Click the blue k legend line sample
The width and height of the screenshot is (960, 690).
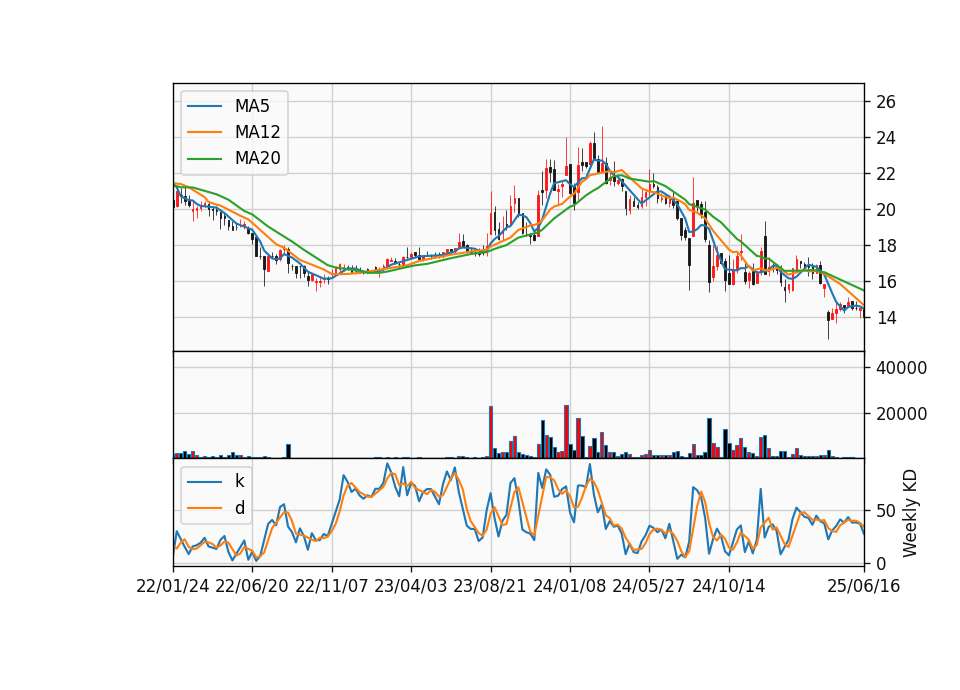coord(204,482)
